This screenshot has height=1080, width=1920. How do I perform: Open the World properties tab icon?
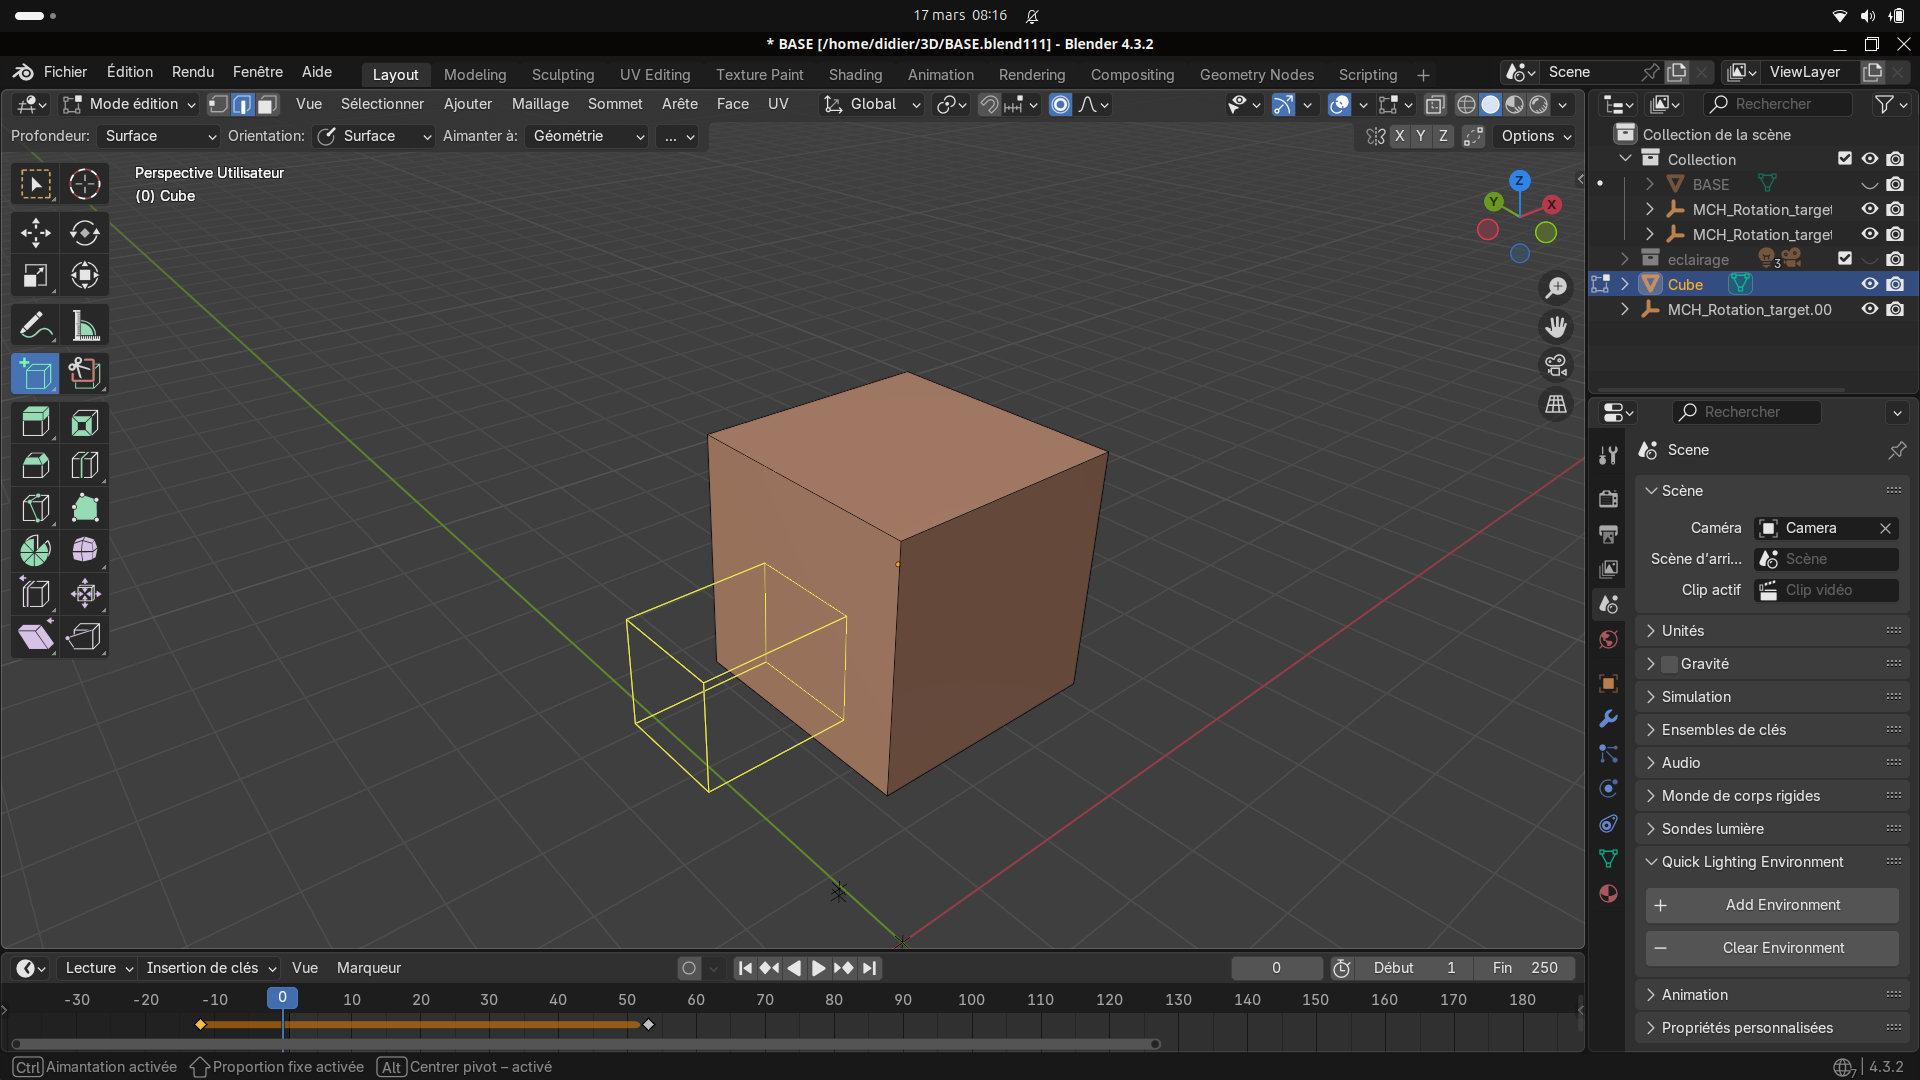(1608, 640)
